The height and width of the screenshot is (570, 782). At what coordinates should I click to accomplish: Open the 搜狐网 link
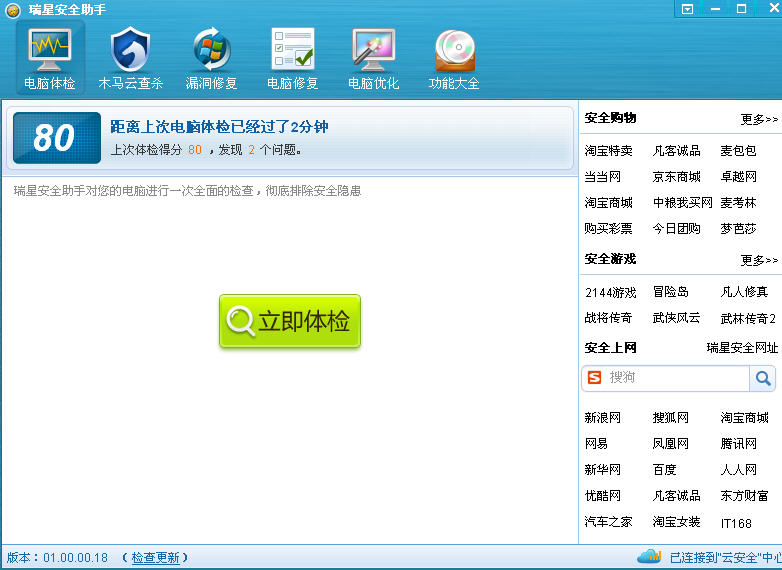670,417
